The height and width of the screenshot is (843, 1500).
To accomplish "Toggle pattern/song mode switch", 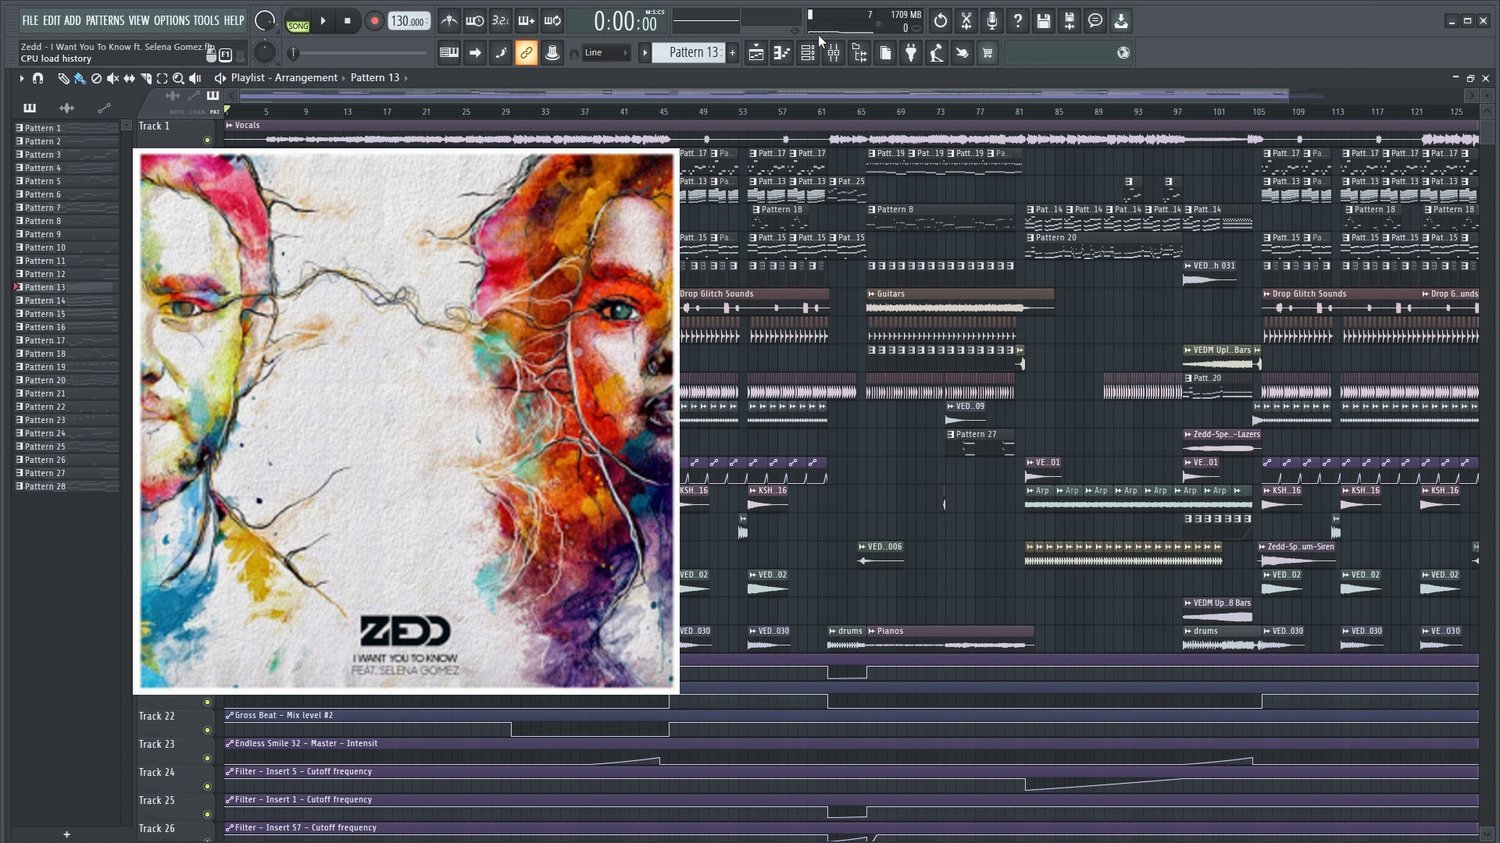I will 298,21.
